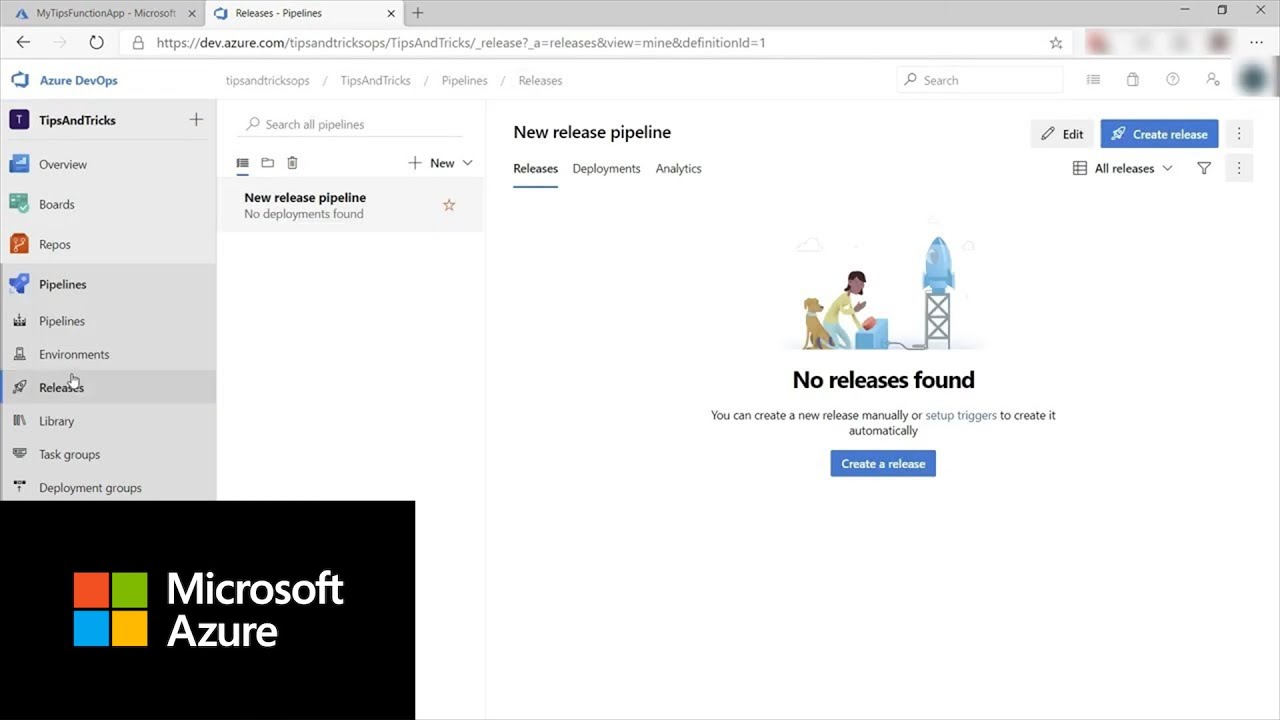Add new item with plus beside TipsAndTricks
The height and width of the screenshot is (720, 1280).
(x=196, y=120)
